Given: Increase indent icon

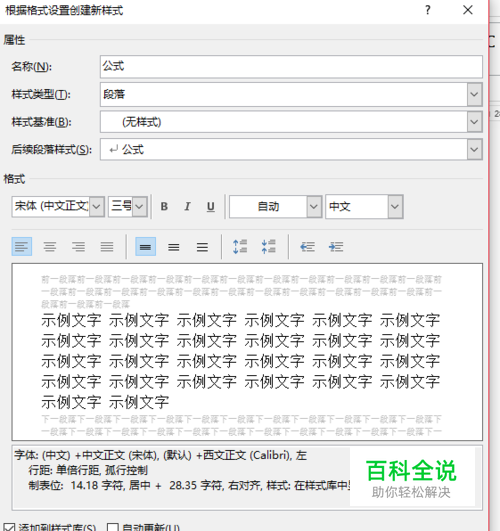Looking at the screenshot, I should click(x=336, y=247).
